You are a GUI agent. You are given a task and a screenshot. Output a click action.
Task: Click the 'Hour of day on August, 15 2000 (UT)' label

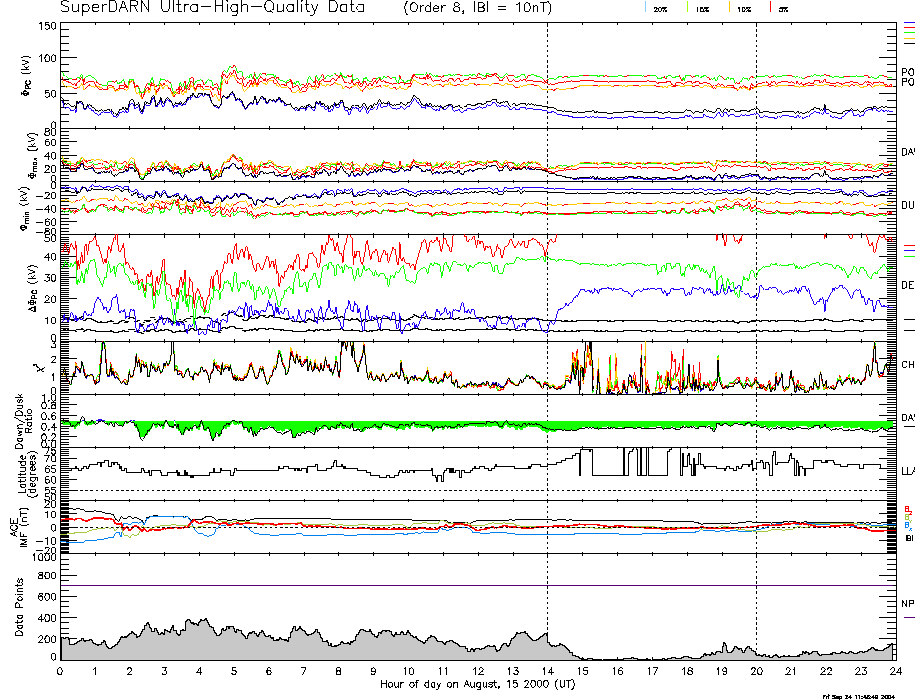click(x=476, y=685)
